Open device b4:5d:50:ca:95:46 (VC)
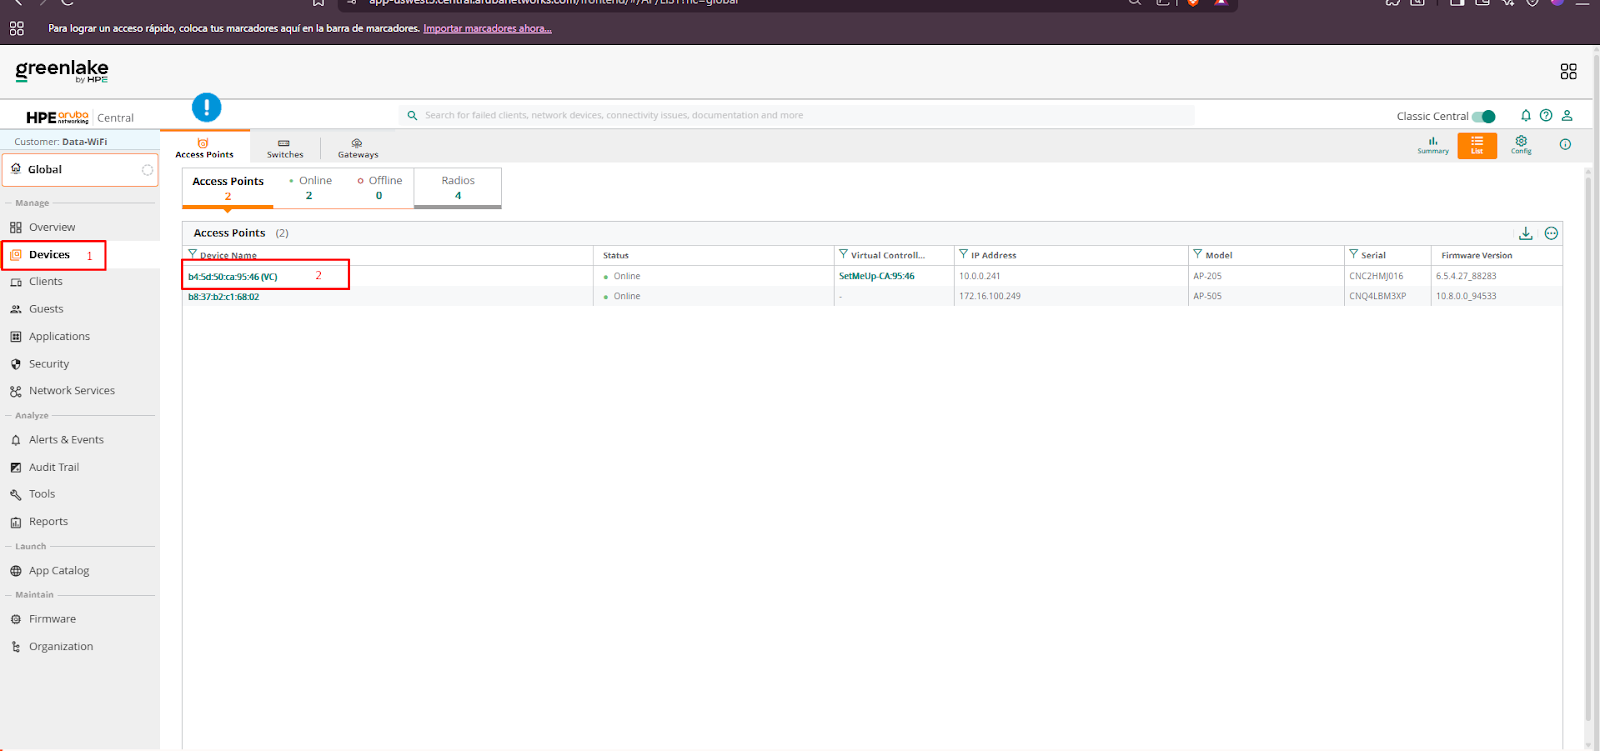 point(233,277)
